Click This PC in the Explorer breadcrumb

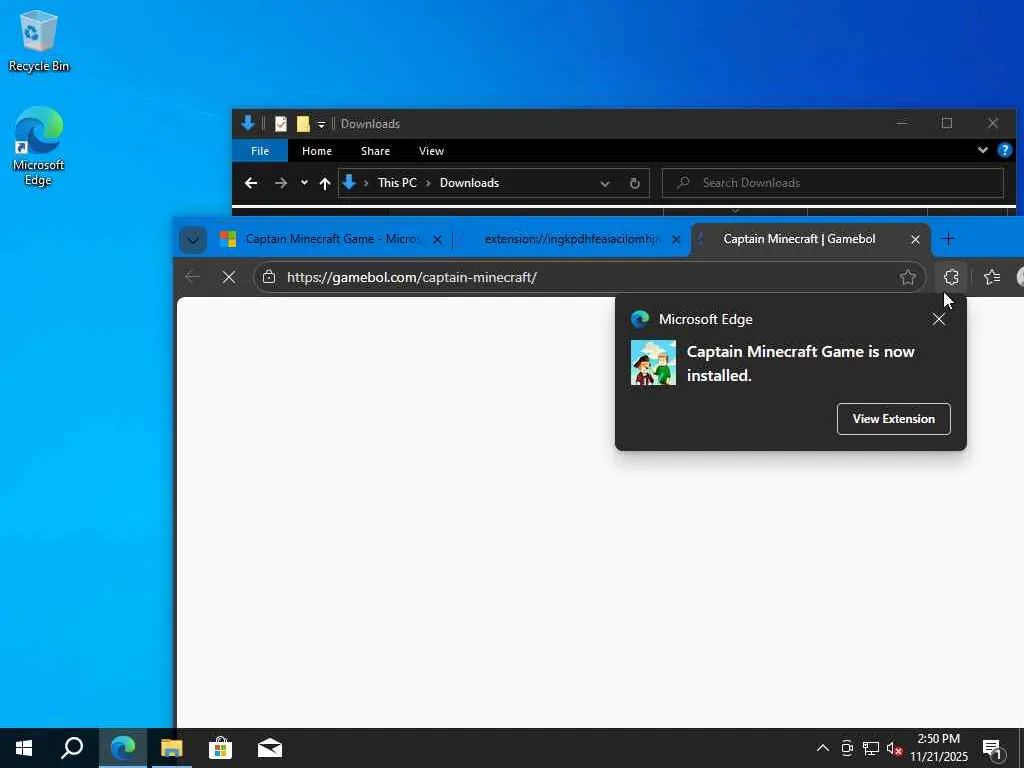[x=397, y=183]
